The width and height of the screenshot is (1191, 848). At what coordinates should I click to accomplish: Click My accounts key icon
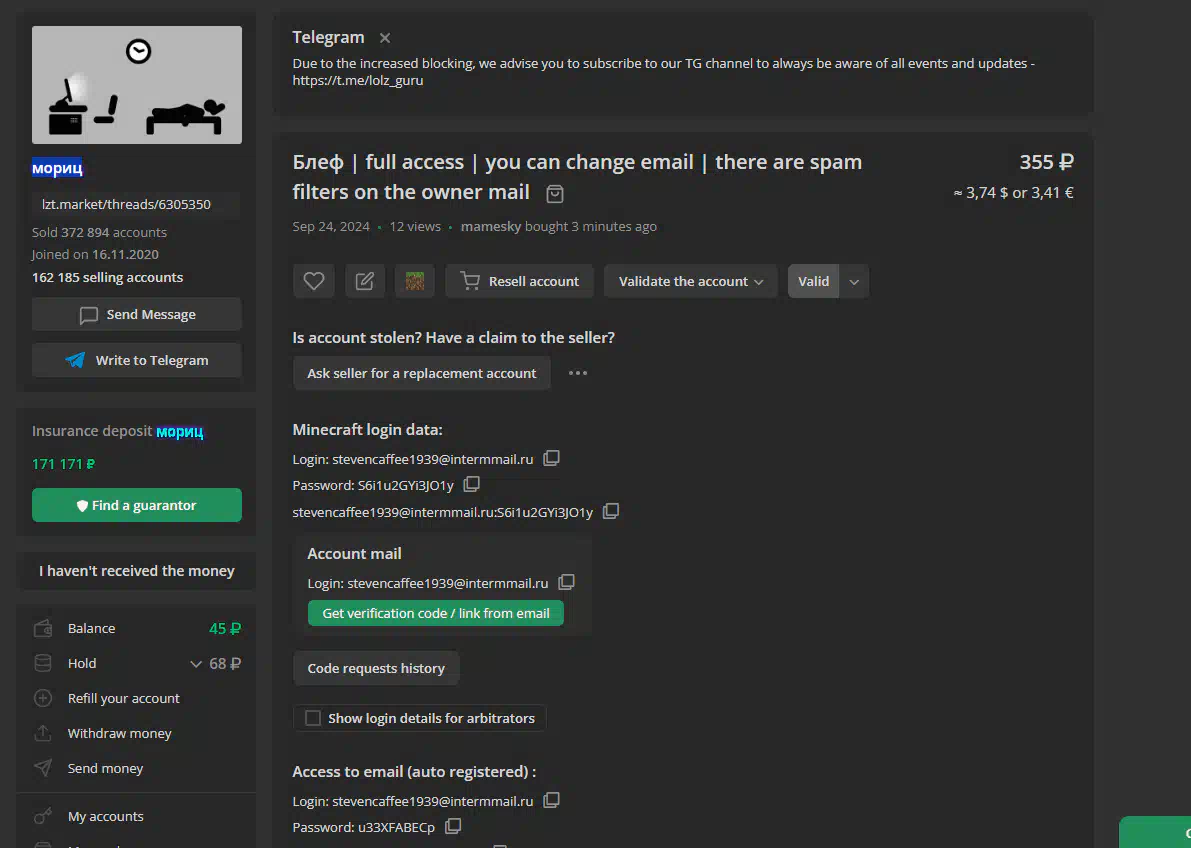[x=43, y=816]
